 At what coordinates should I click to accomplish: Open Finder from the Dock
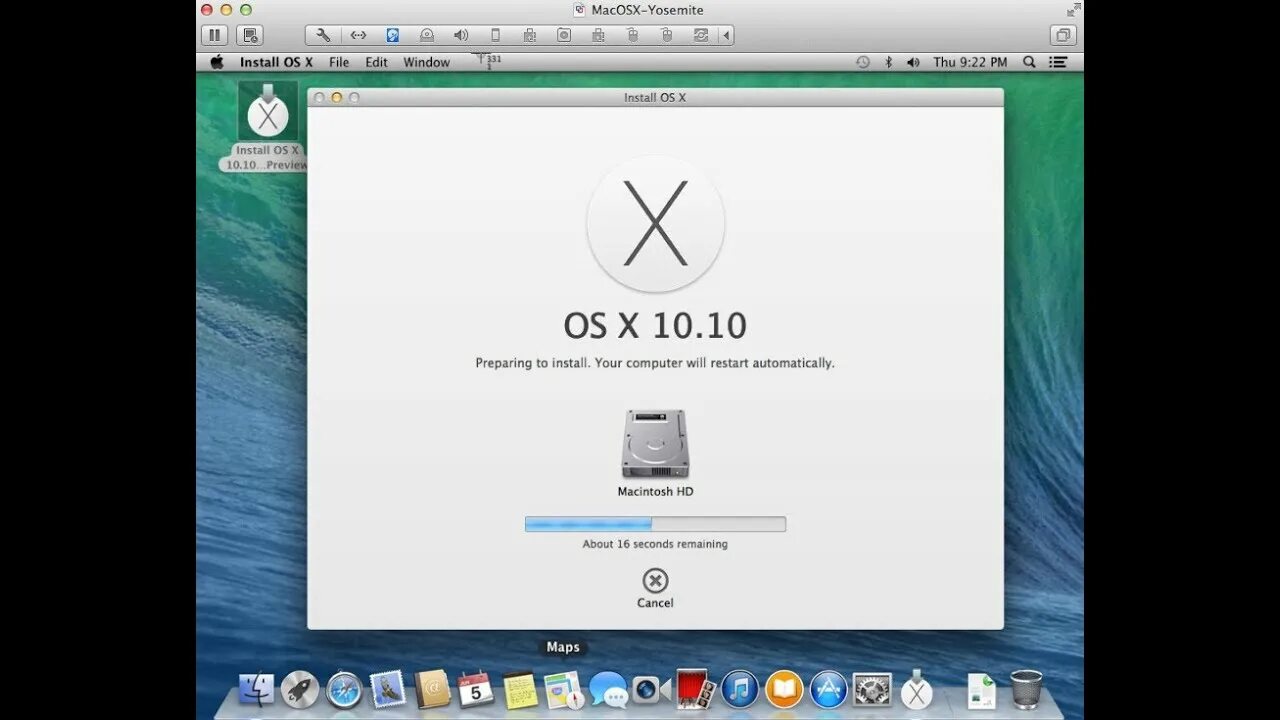tap(257, 689)
